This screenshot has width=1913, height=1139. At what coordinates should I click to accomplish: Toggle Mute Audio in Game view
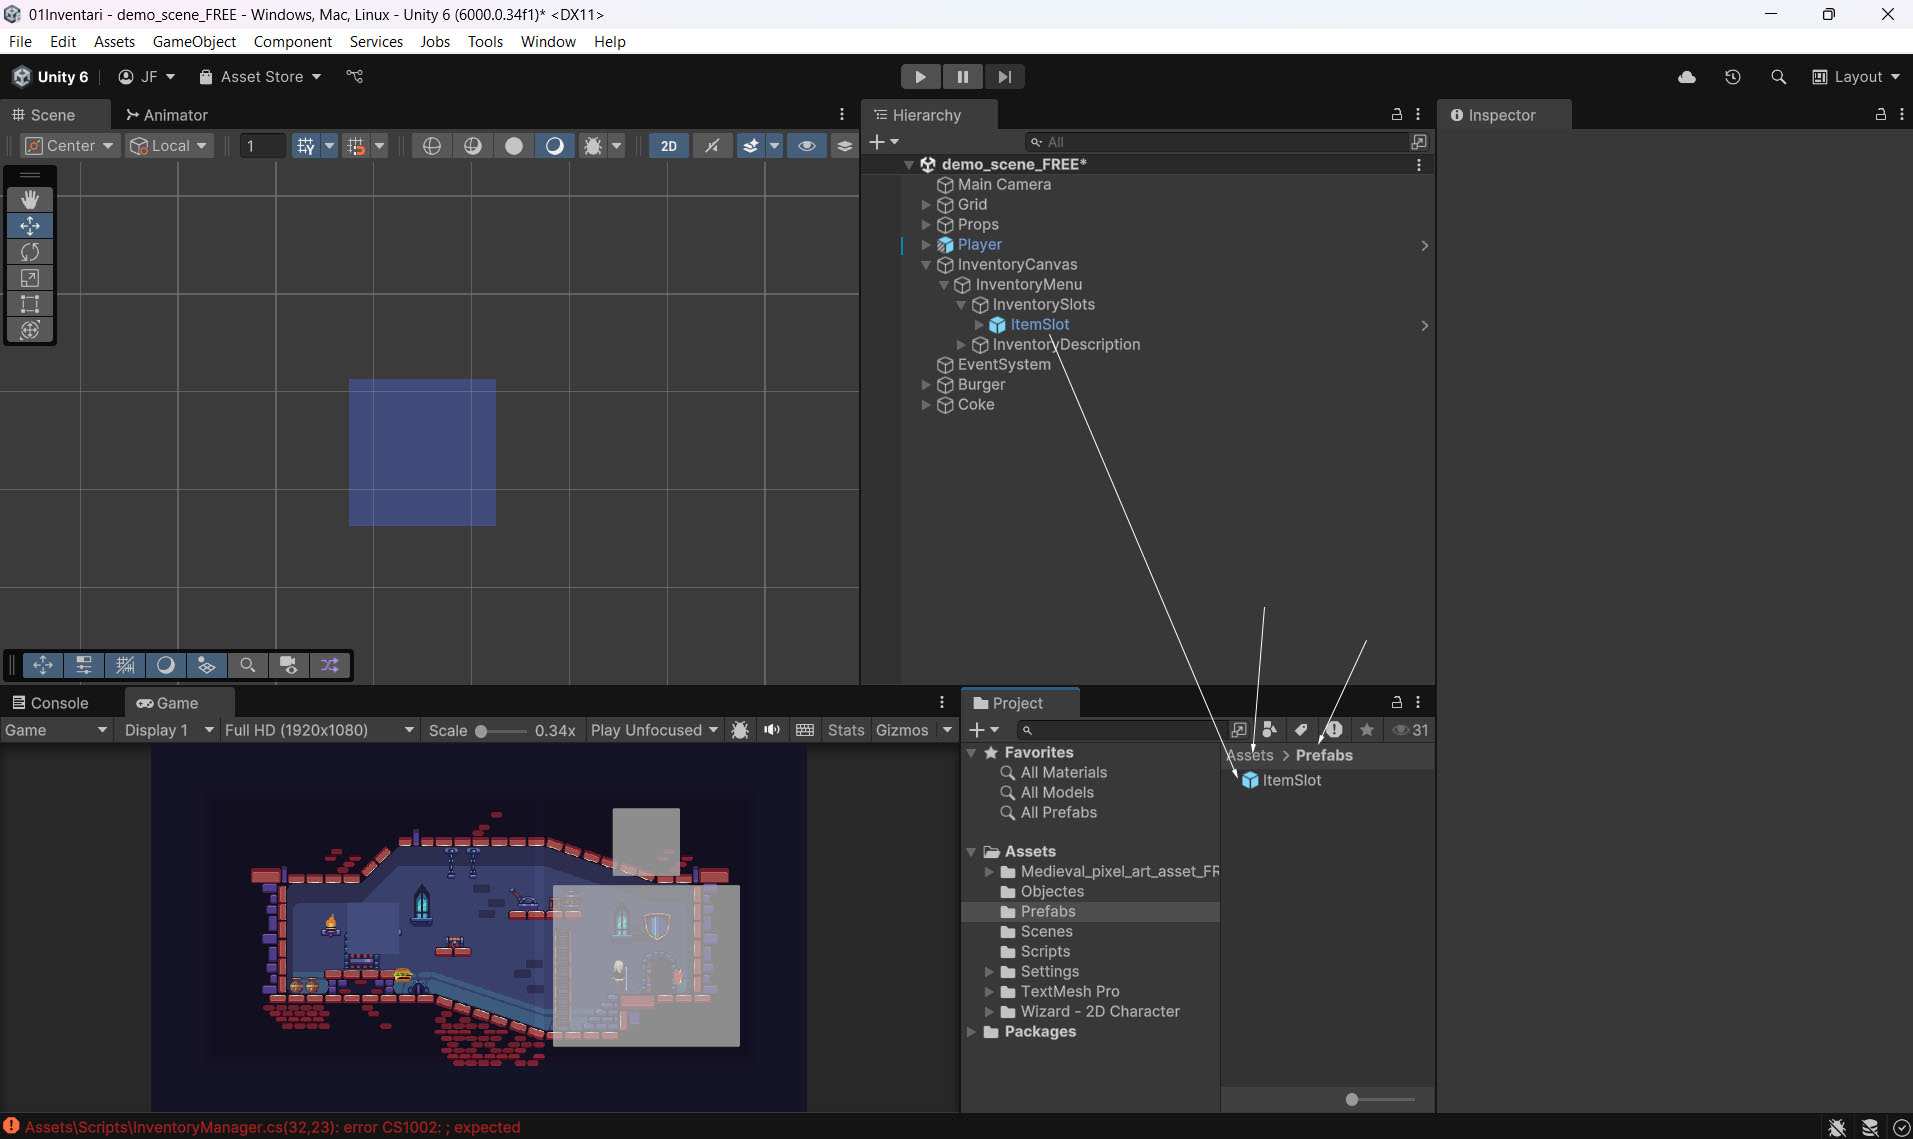point(772,730)
